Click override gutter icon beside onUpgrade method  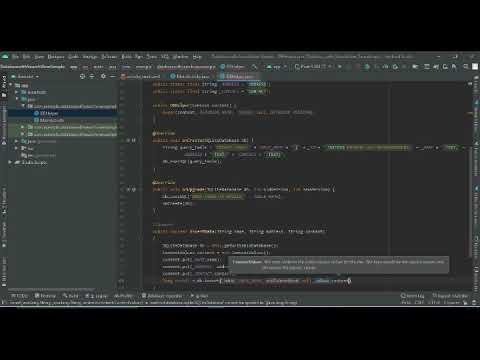(131, 189)
